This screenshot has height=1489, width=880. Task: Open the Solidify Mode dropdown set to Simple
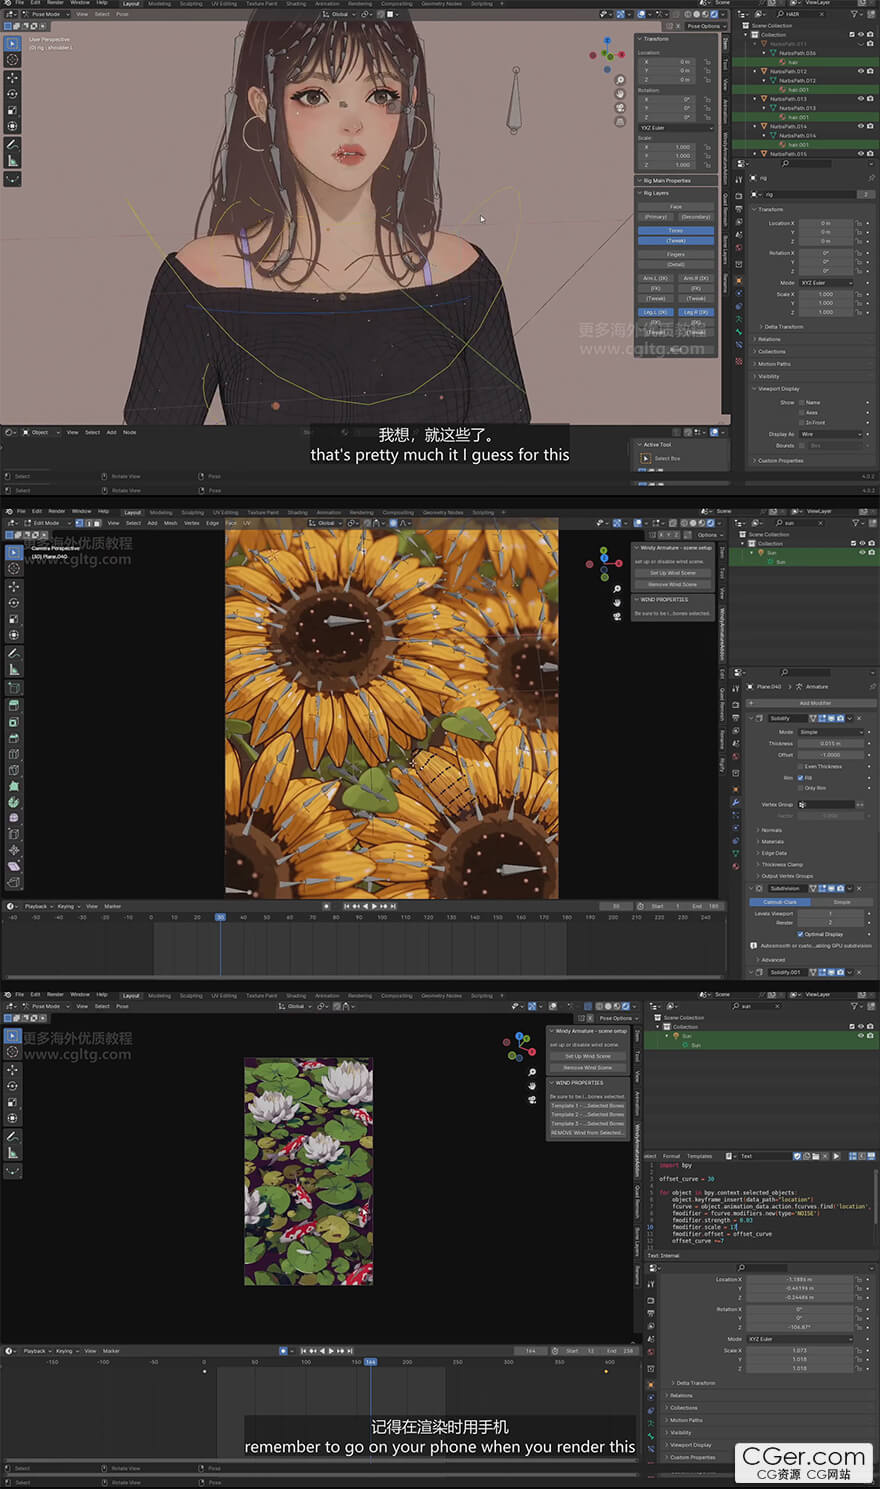[x=830, y=732]
